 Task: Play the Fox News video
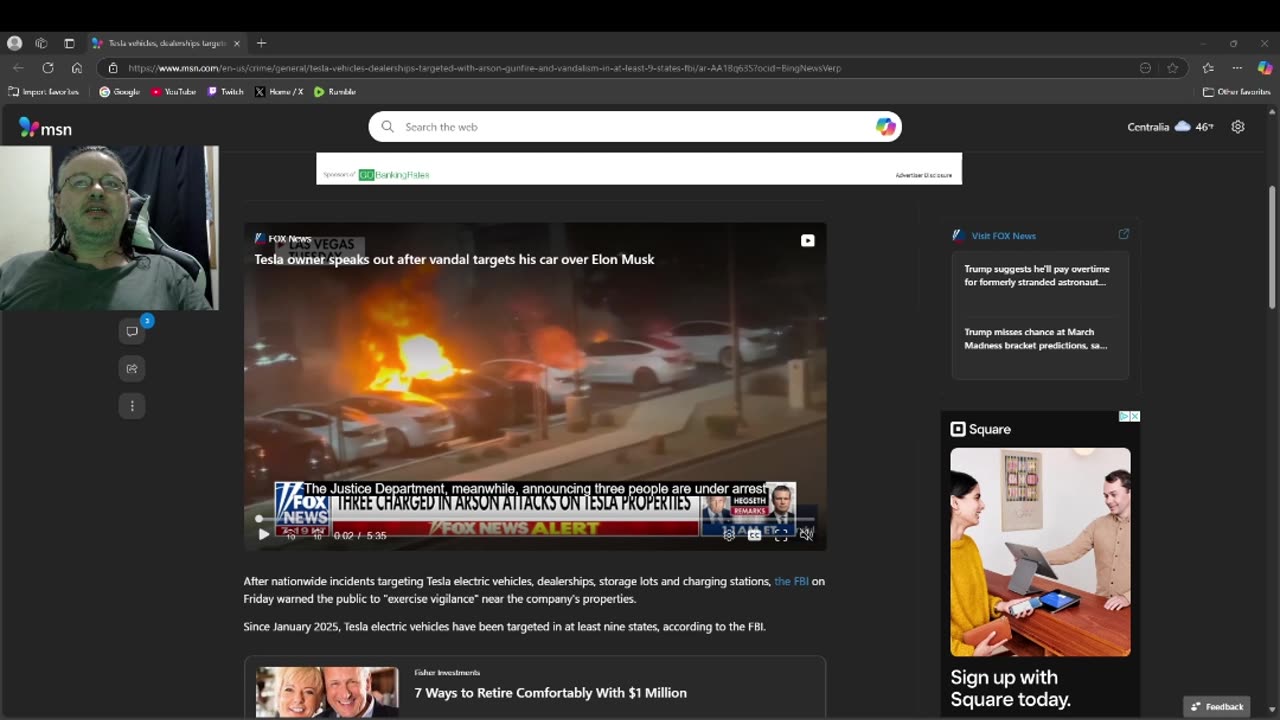264,535
